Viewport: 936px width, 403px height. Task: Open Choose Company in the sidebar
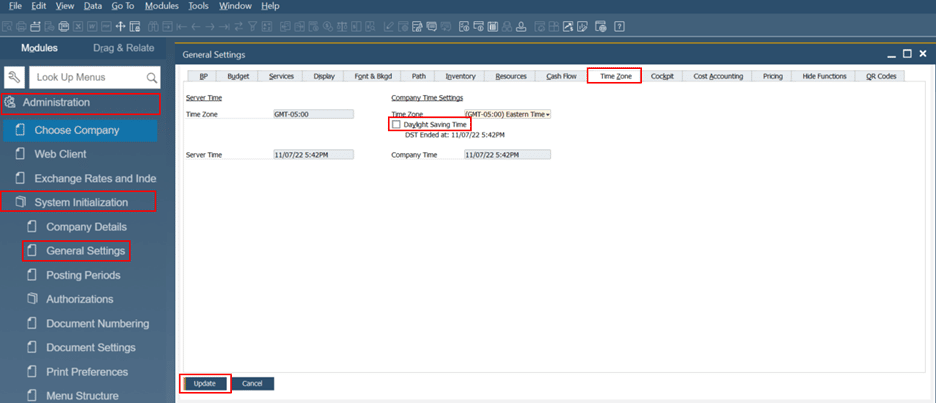[x=80, y=130]
